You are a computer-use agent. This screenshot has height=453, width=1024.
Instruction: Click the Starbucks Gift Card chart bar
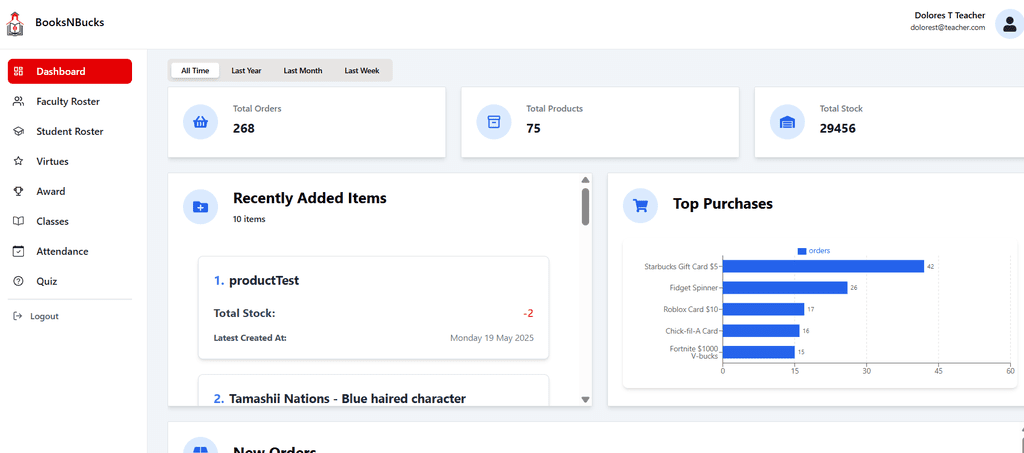tap(823, 266)
